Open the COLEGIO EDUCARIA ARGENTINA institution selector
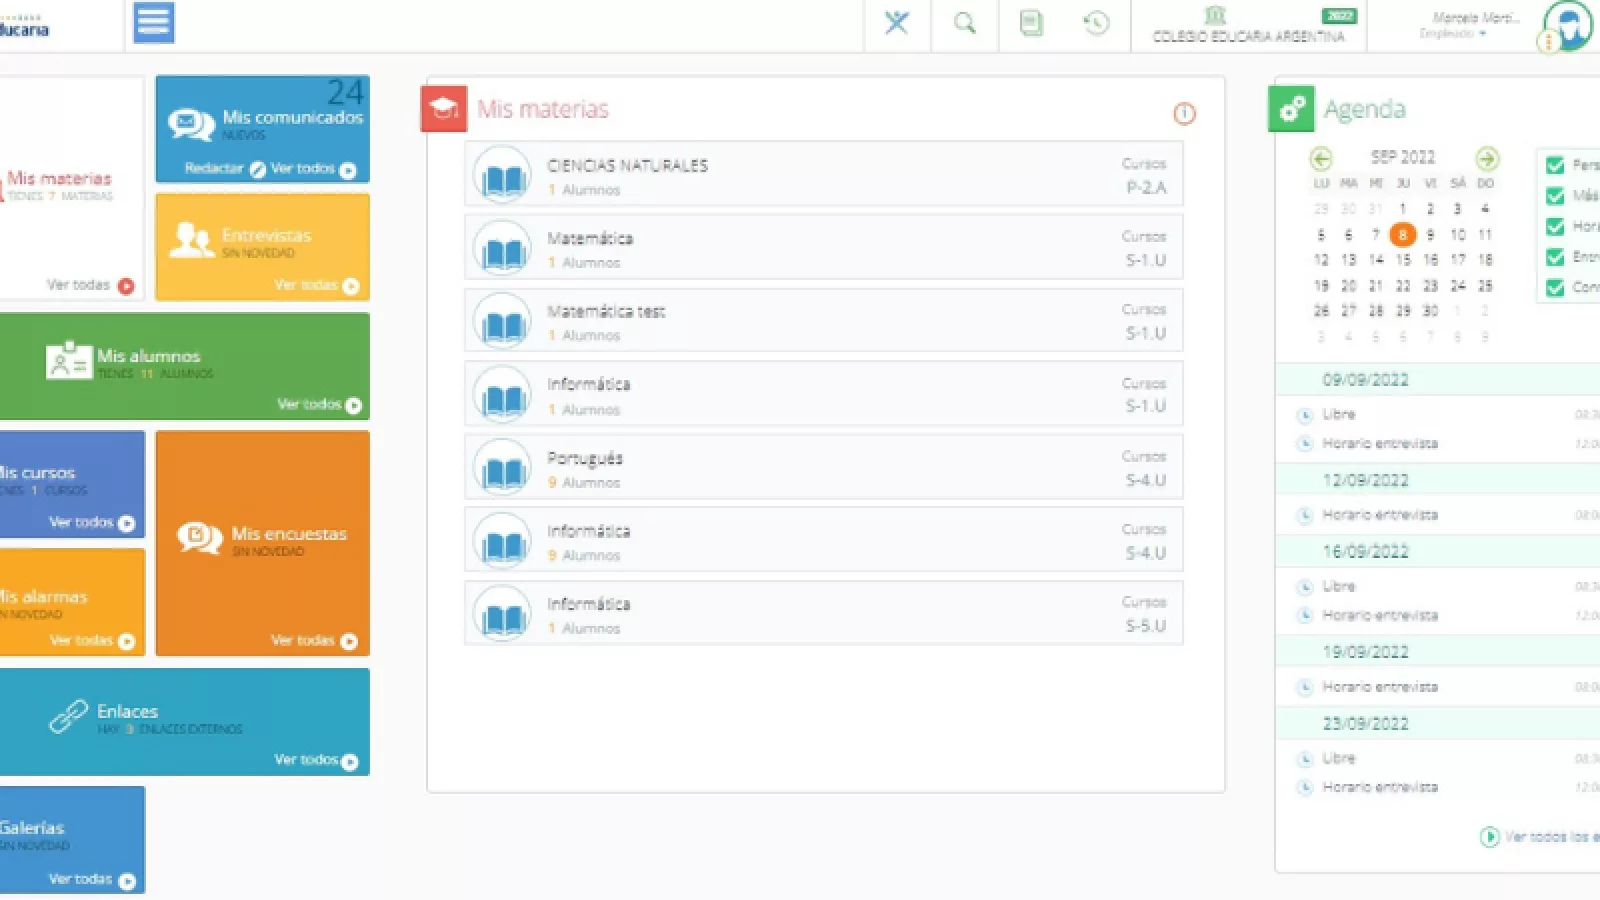Screen dimensions: 1600x900 tap(1248, 27)
